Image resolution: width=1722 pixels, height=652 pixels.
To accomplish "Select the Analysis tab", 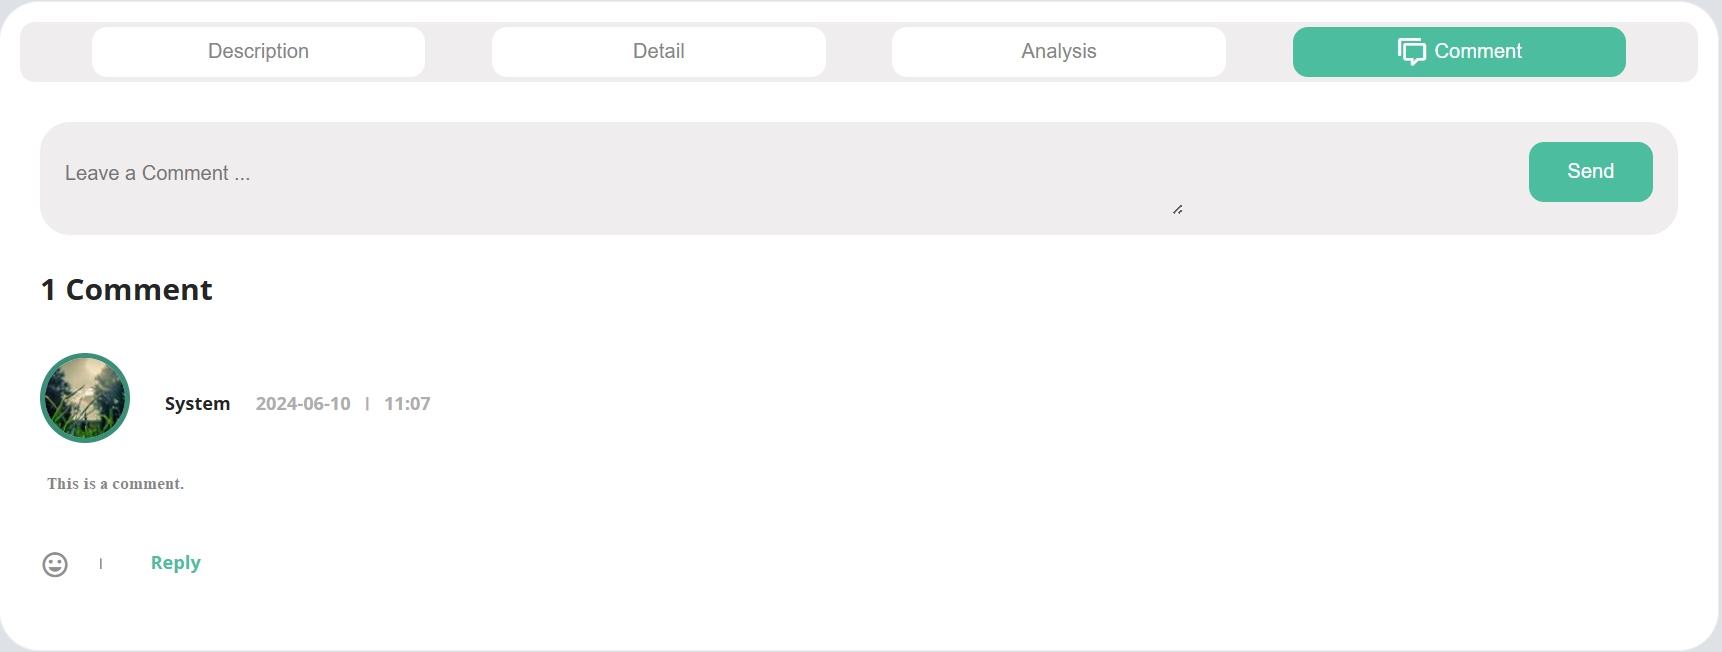I will [1058, 51].
